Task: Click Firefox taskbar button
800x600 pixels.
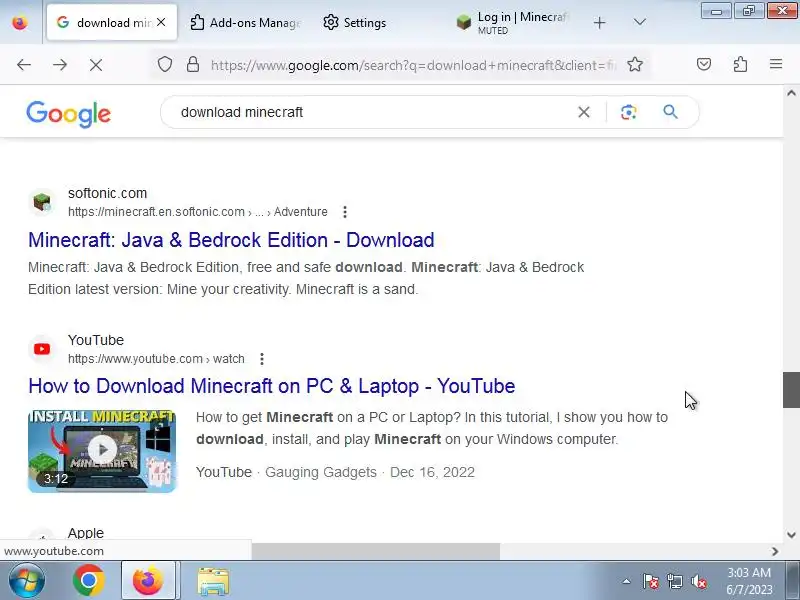Action: tap(148, 581)
